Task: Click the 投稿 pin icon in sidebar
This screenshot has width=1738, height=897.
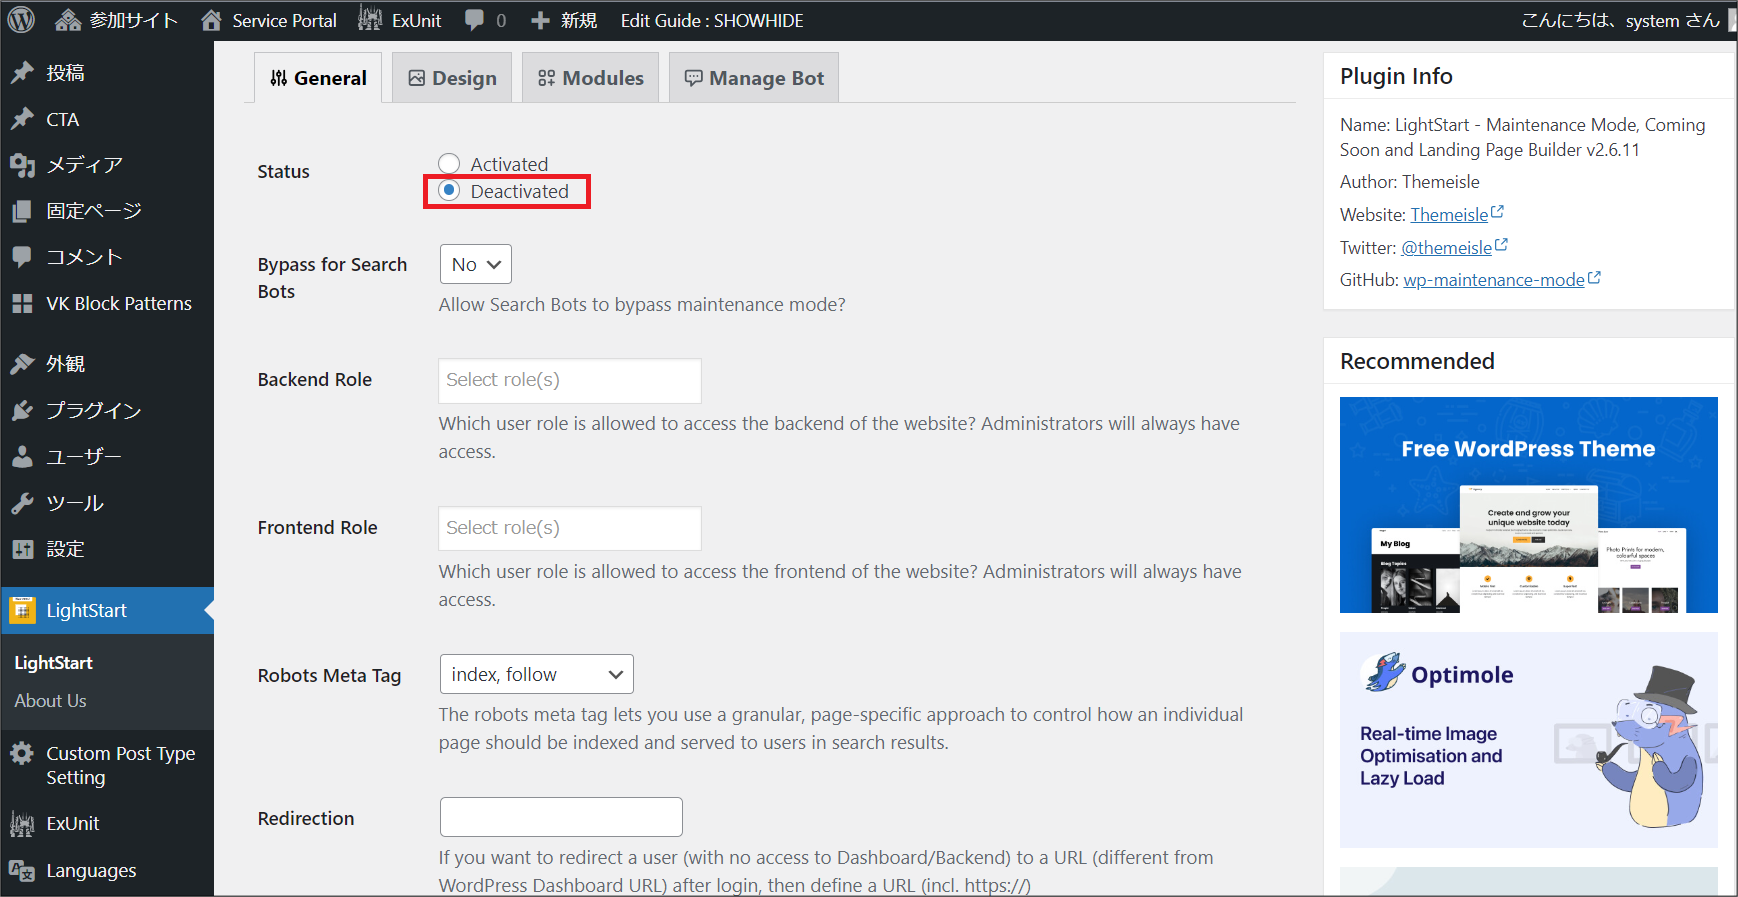Action: coord(22,73)
